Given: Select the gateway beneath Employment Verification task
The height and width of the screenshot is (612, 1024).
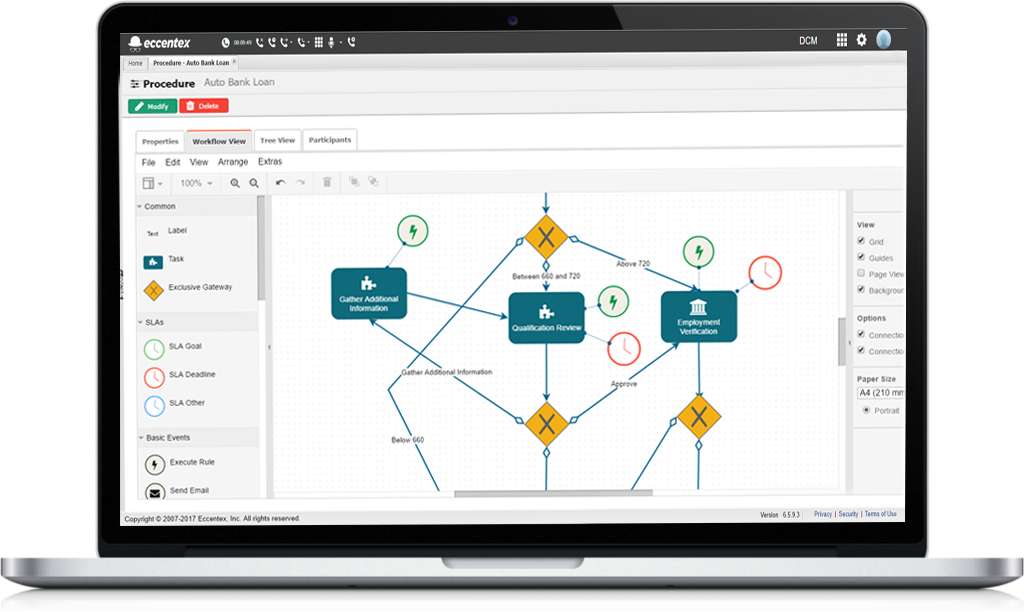Looking at the screenshot, I should [699, 416].
